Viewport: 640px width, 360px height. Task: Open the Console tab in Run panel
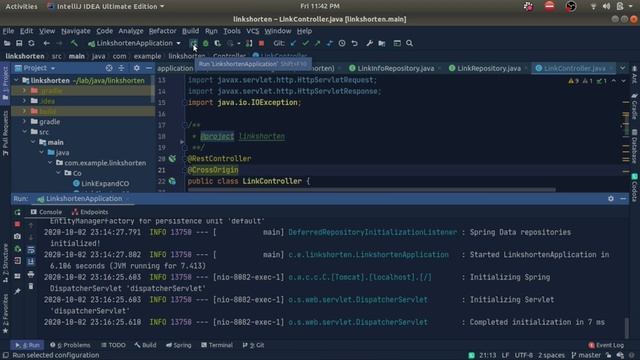[x=46, y=212]
